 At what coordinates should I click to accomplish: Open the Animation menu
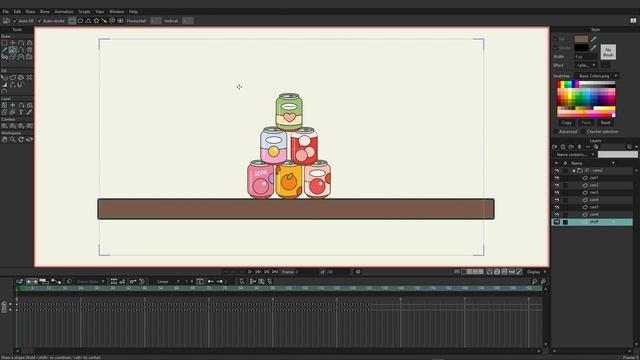point(64,11)
